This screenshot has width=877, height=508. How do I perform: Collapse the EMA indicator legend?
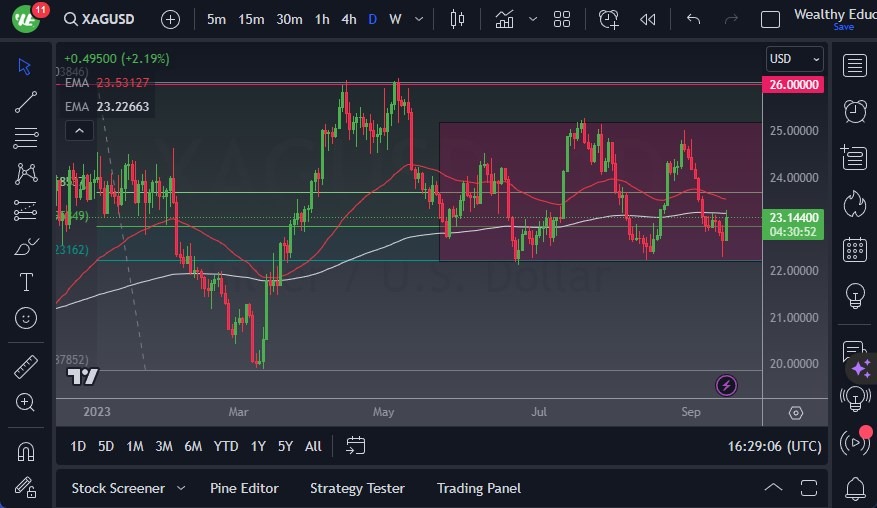78,130
